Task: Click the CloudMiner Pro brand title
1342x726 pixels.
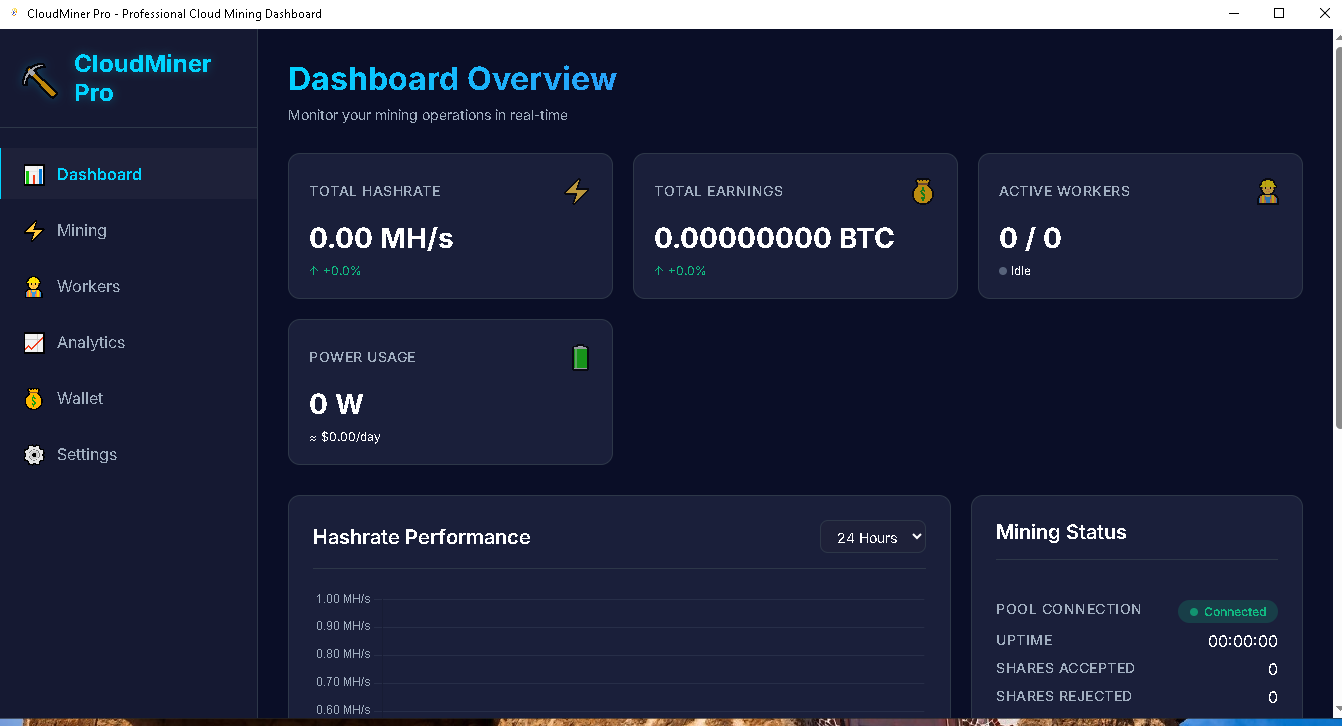Action: click(x=142, y=78)
